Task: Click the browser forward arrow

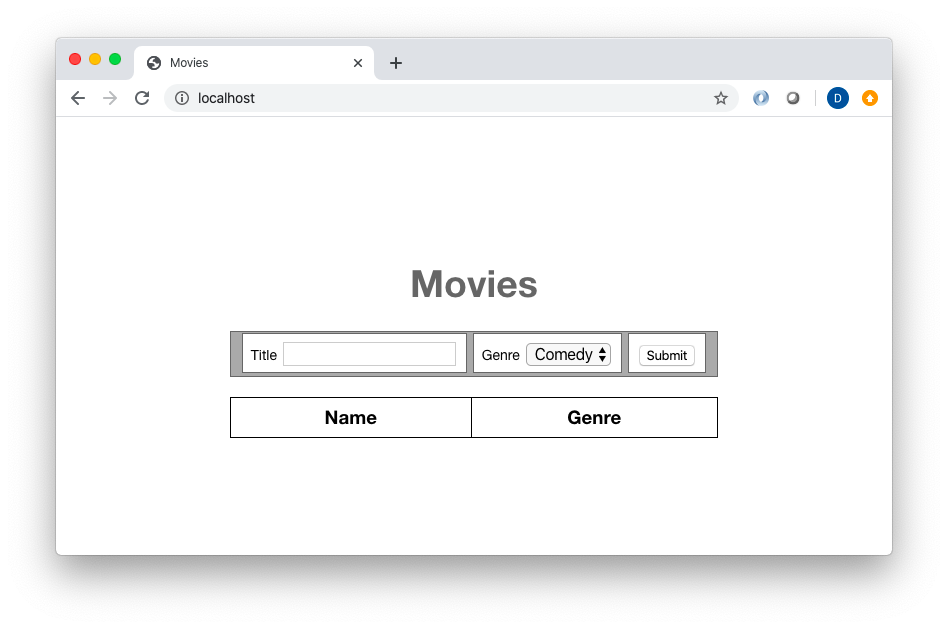Action: pyautogui.click(x=110, y=98)
